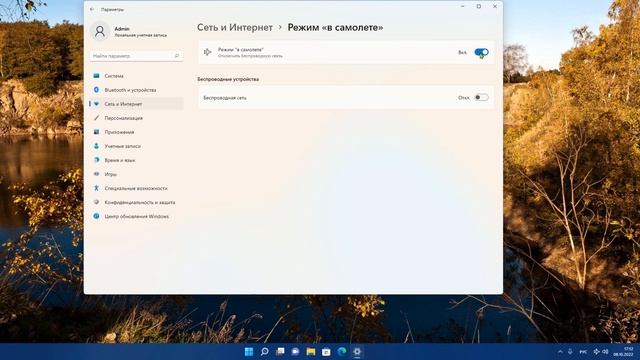Open the clock and date flyout
The width and height of the screenshot is (640, 360).
click(x=623, y=352)
